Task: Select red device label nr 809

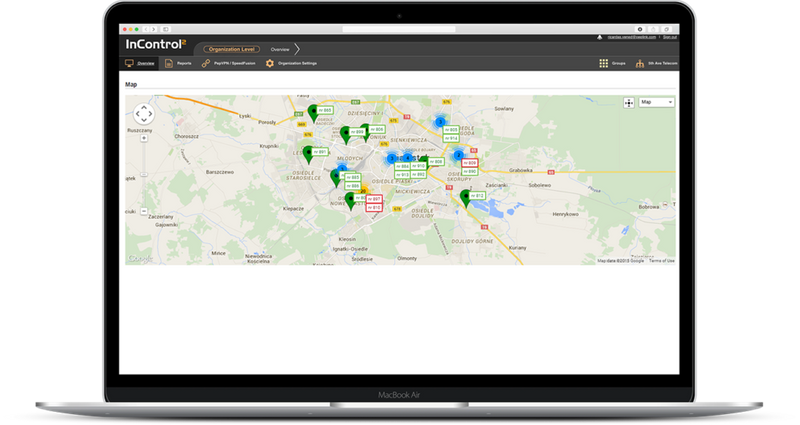Action: [x=469, y=163]
